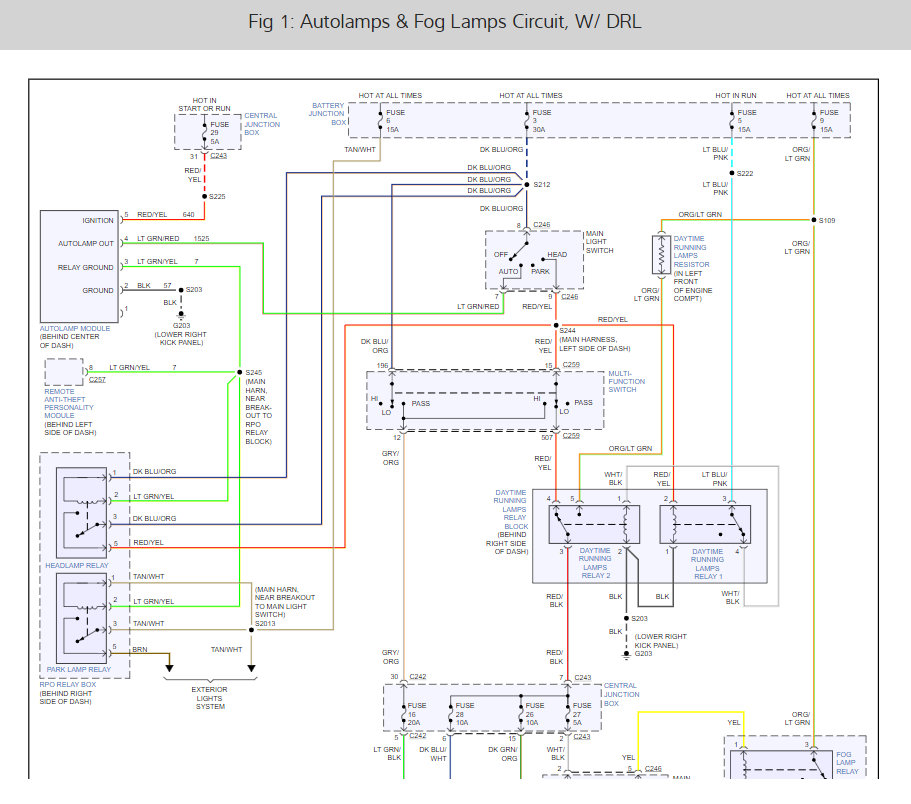Screen dimensions: 911x804
Task: Click the Daytime Running Lamps resistor symbol
Action: pyautogui.click(x=661, y=256)
